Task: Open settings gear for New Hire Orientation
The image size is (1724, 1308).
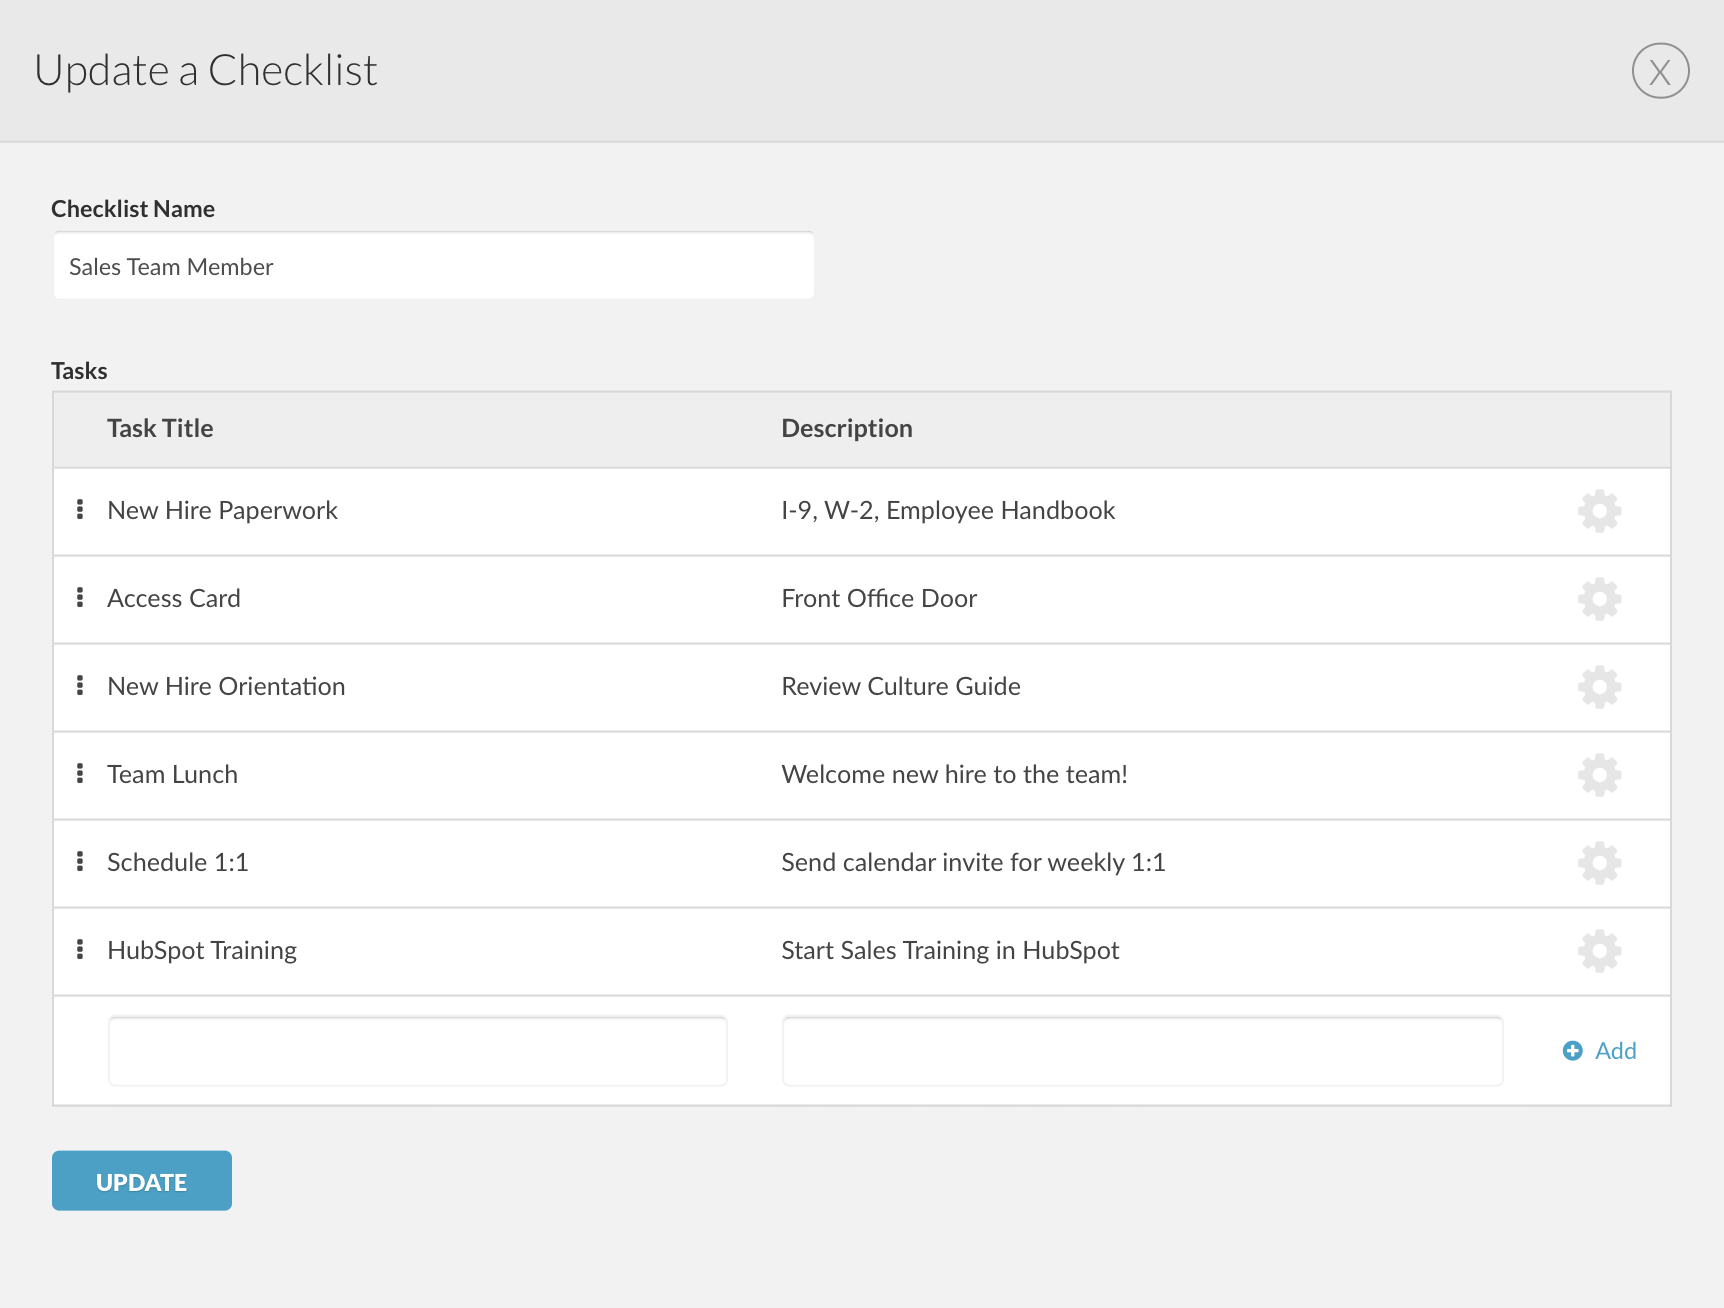Action: (x=1599, y=687)
